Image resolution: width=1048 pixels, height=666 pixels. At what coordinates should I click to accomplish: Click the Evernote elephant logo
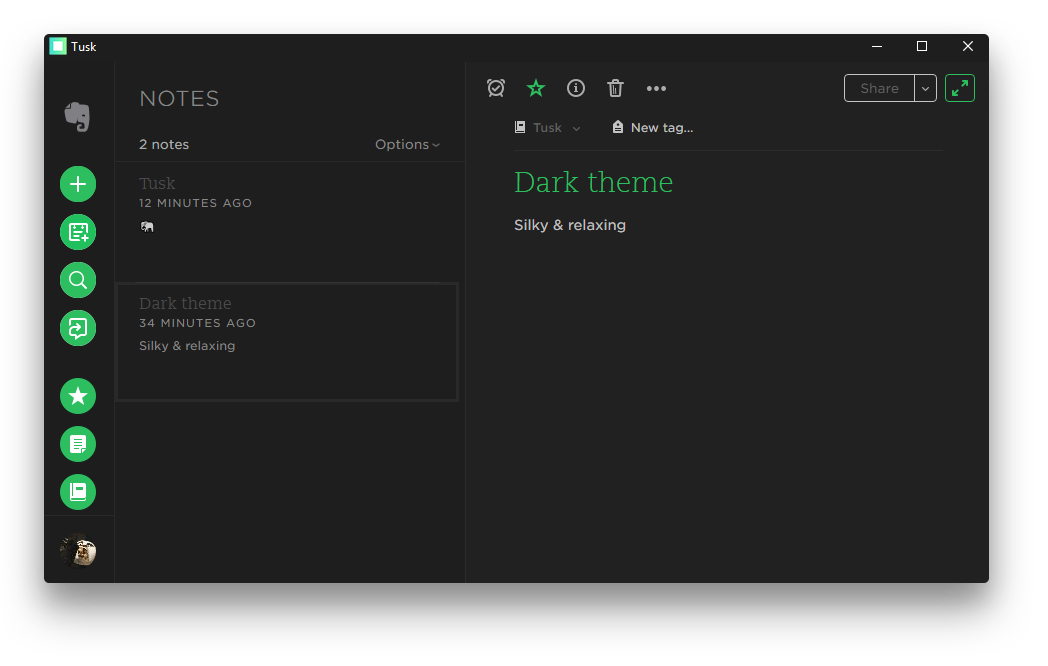[x=78, y=117]
